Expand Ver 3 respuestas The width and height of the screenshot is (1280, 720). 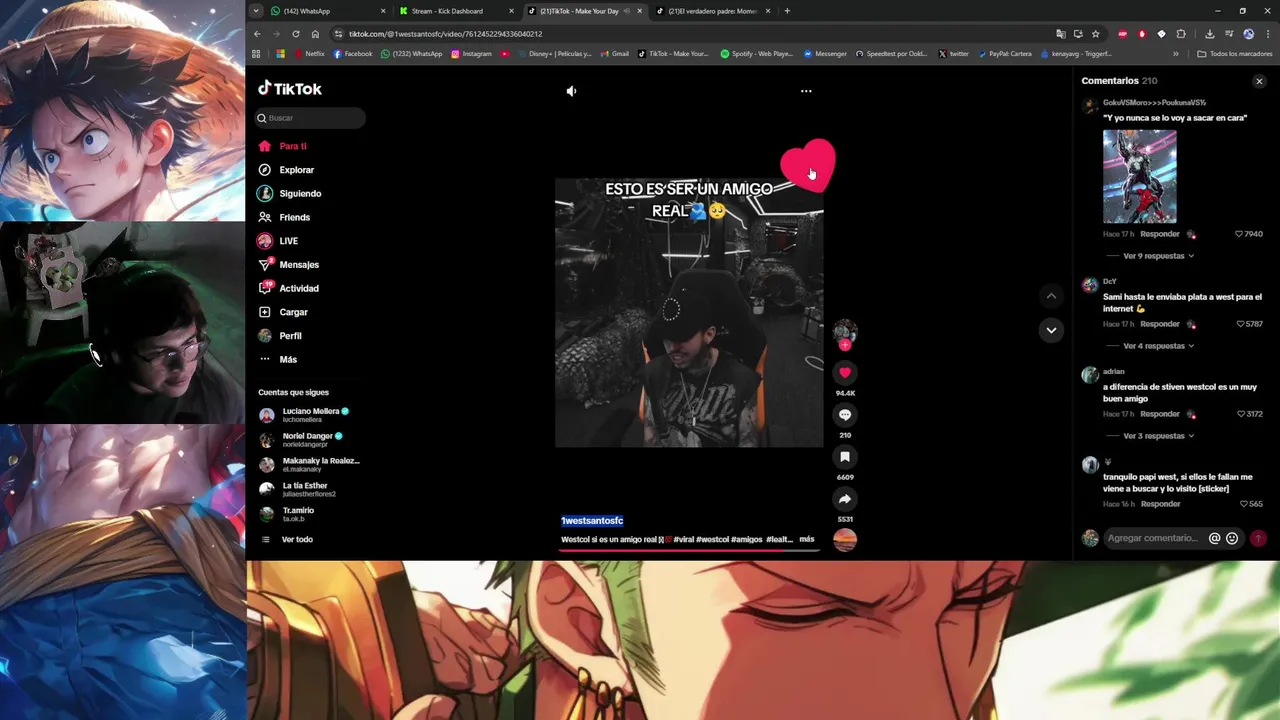pyautogui.click(x=1158, y=436)
